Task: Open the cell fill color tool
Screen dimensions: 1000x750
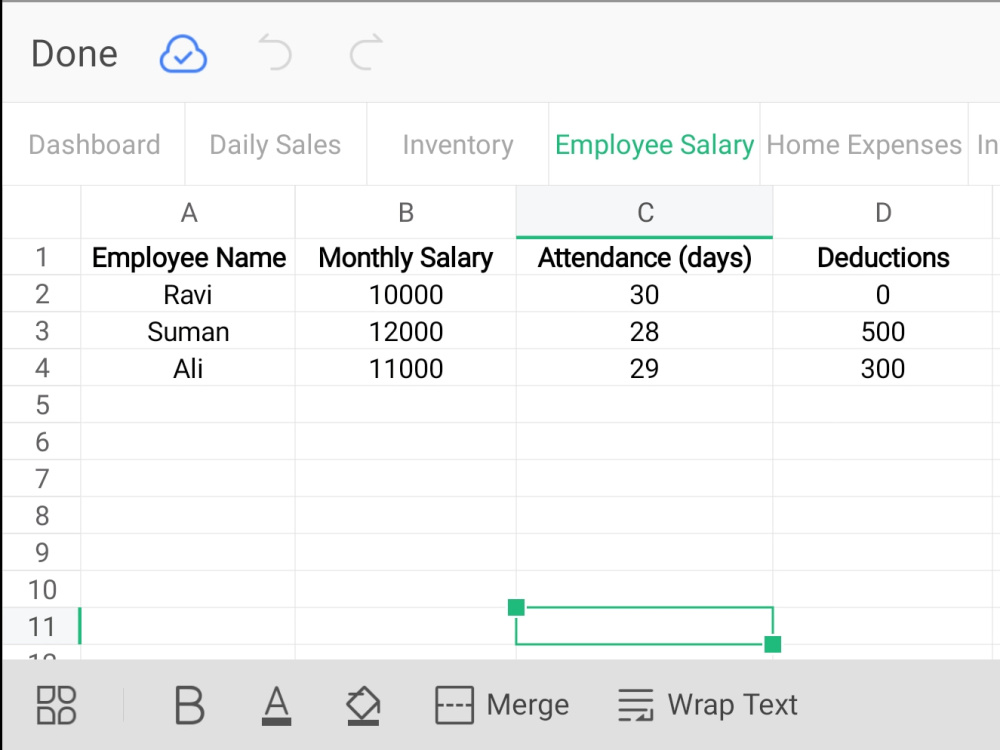Action: click(364, 705)
